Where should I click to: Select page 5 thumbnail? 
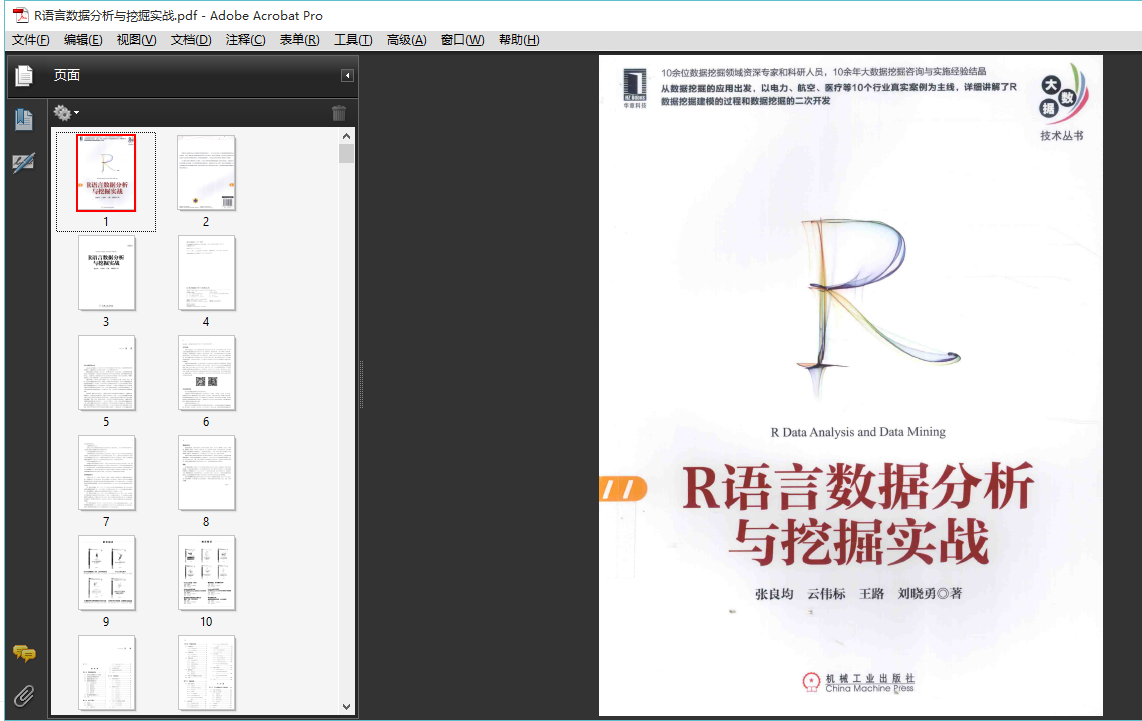pyautogui.click(x=106, y=373)
